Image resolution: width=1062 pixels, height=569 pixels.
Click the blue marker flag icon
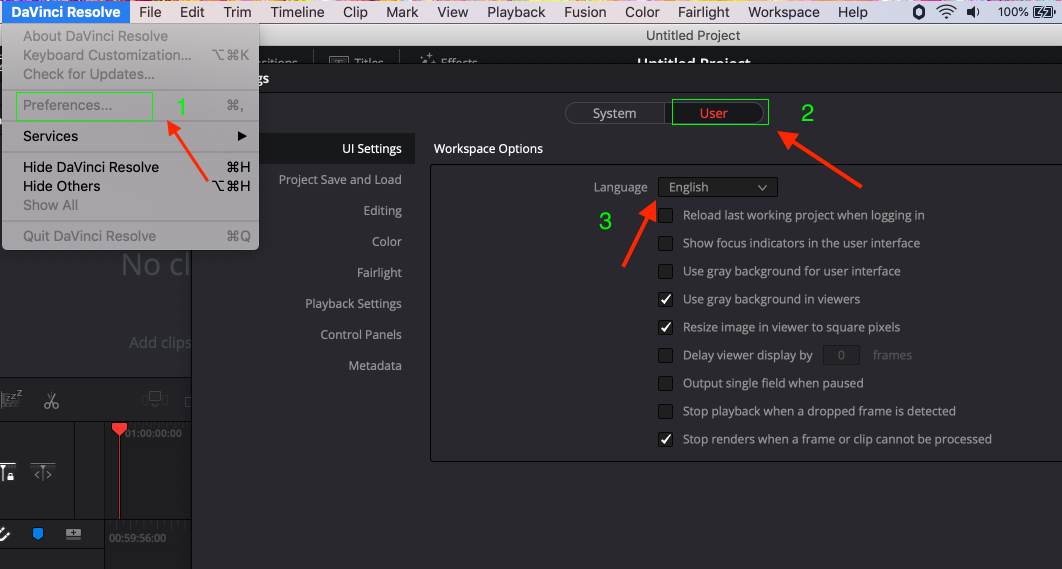[38, 534]
